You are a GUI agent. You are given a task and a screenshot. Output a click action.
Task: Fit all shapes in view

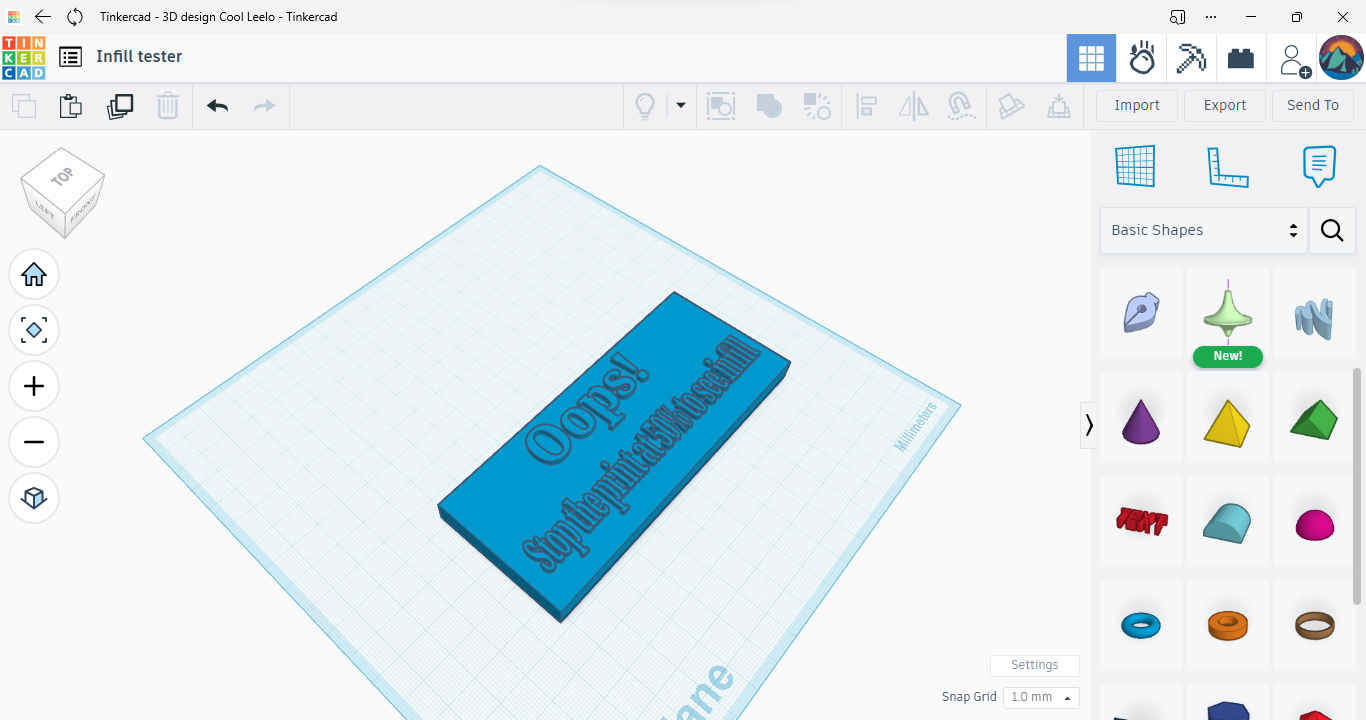click(34, 330)
